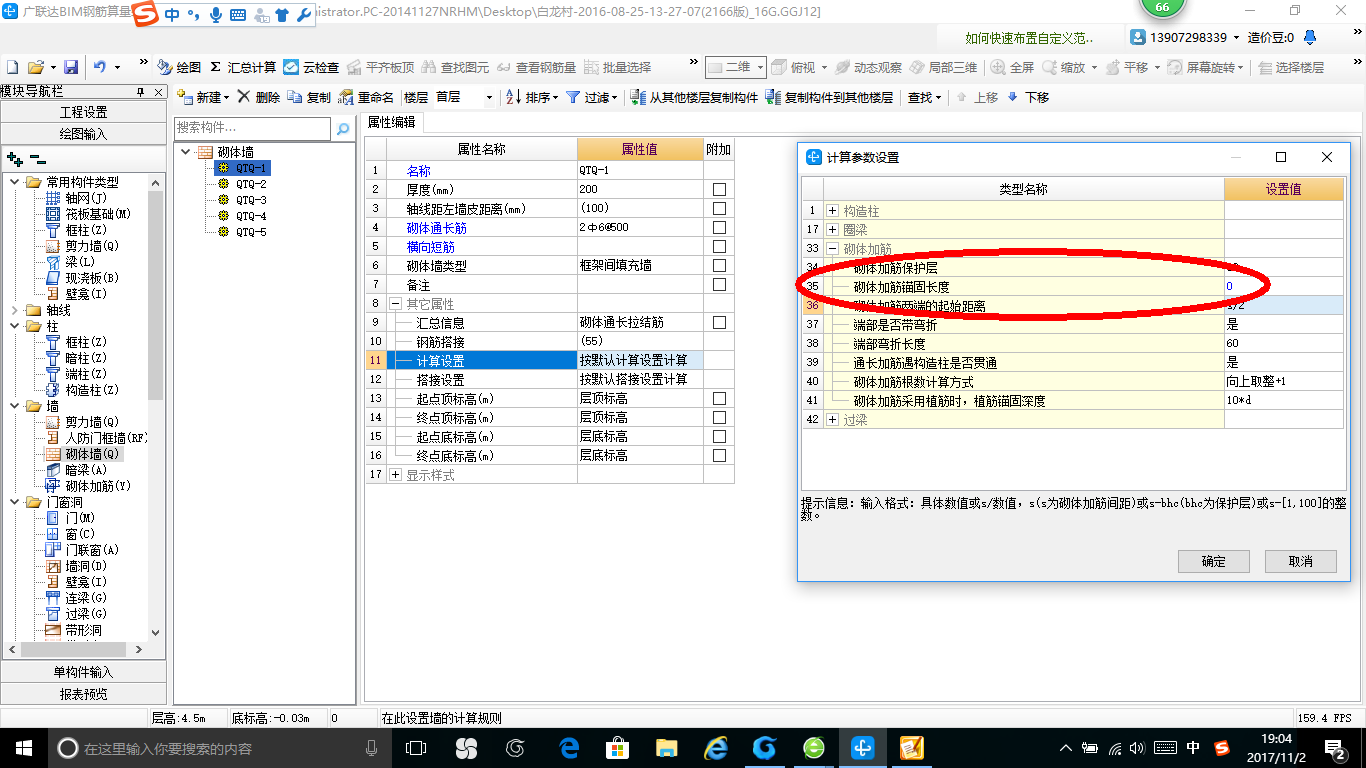Click 取消 in the settings dialog
This screenshot has width=1366, height=768.
pyautogui.click(x=1301, y=561)
